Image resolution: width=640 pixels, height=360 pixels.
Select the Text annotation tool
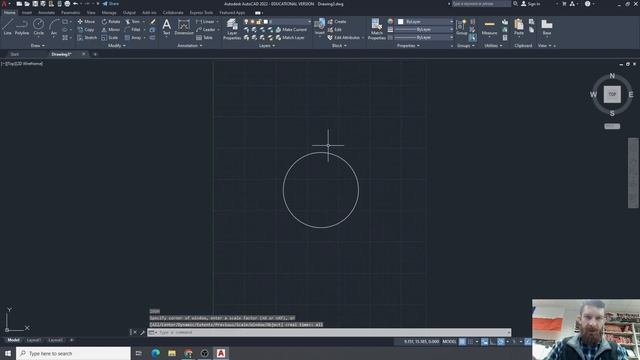pyautogui.click(x=167, y=27)
